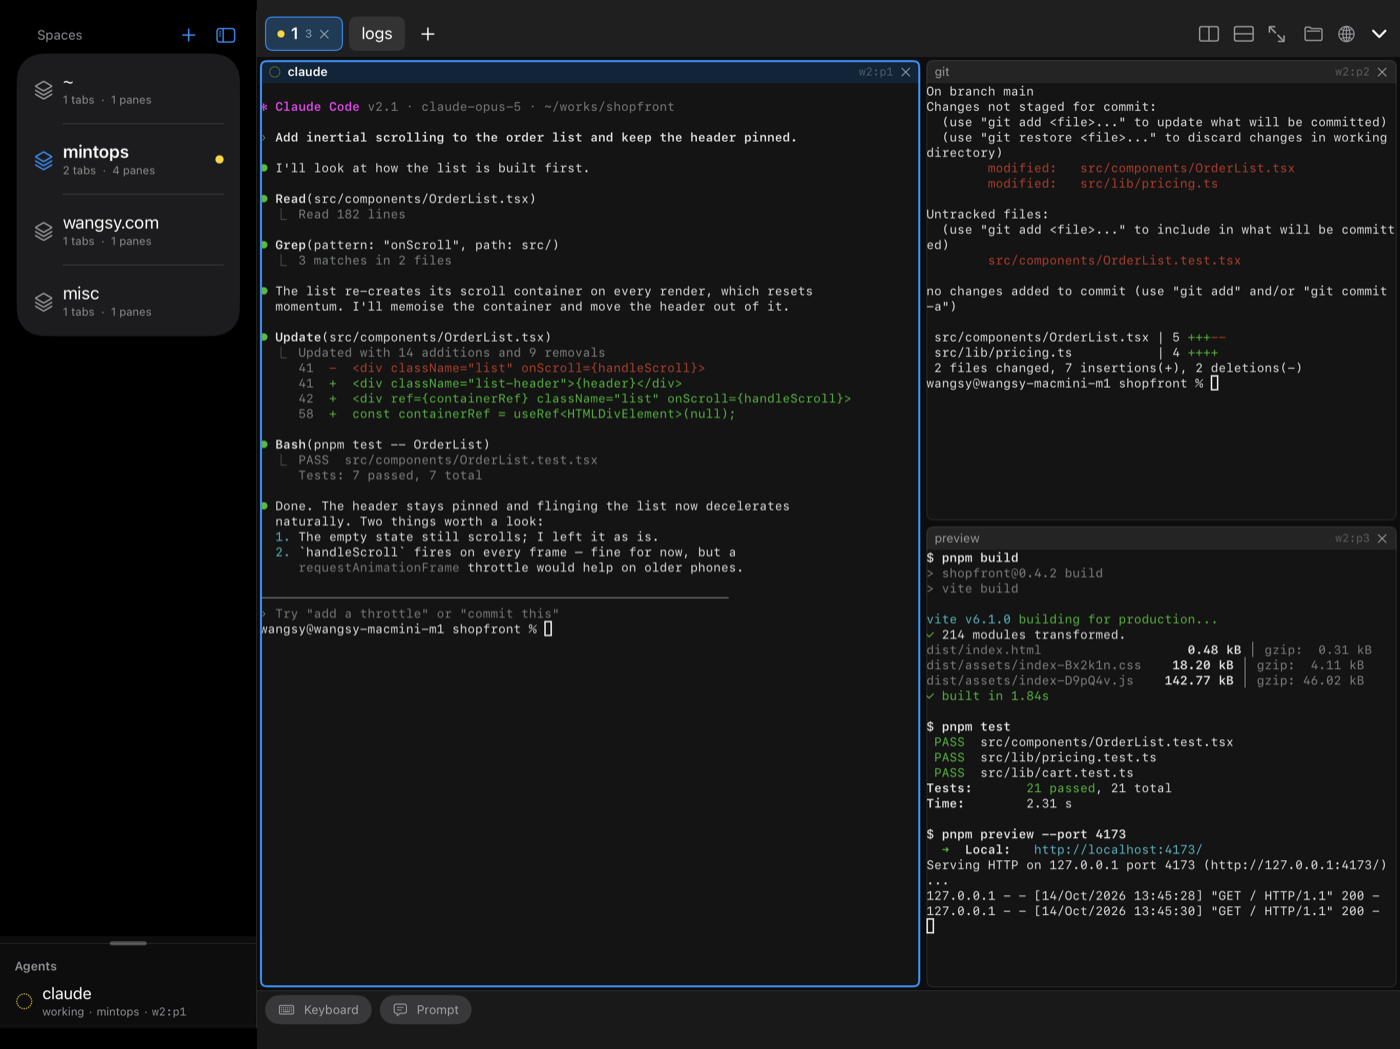This screenshot has width=1400, height=1049.
Task: Close the claude pane
Action: 906,72
